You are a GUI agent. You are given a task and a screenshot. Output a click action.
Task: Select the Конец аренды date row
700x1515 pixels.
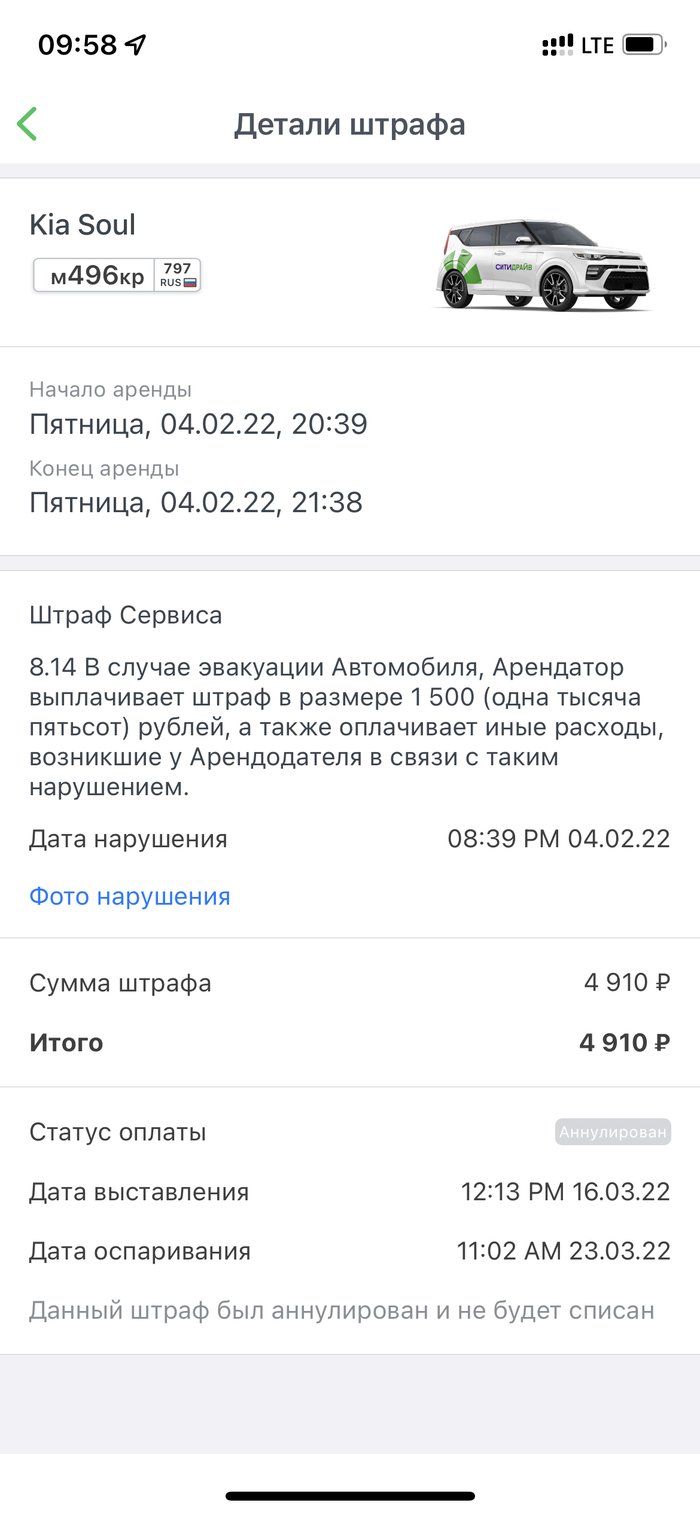pyautogui.click(x=195, y=502)
